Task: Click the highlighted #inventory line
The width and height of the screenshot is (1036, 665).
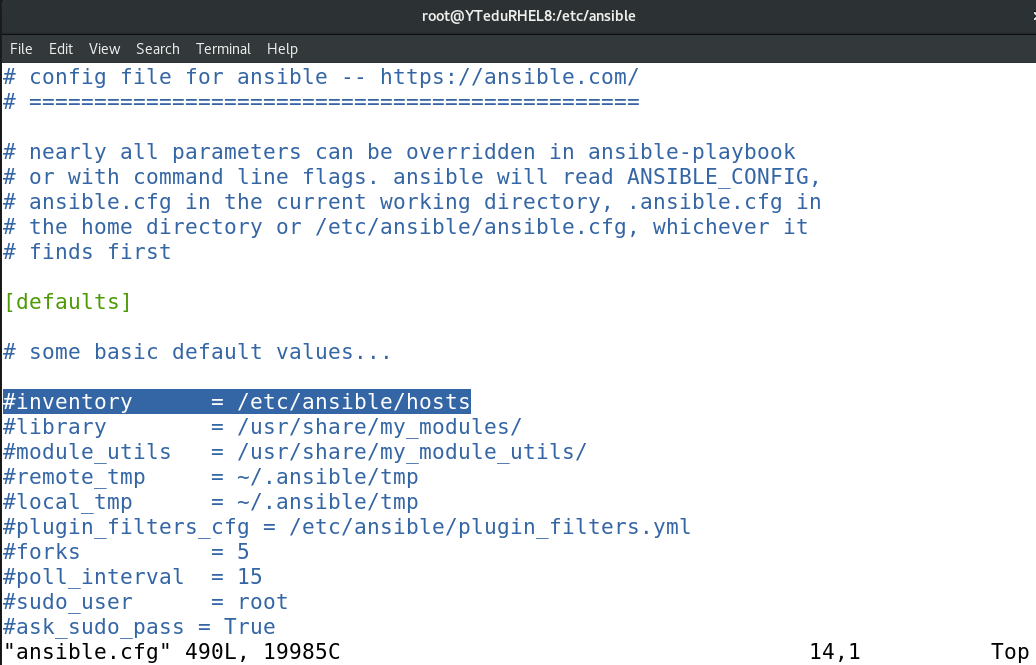Action: pyautogui.click(x=237, y=402)
